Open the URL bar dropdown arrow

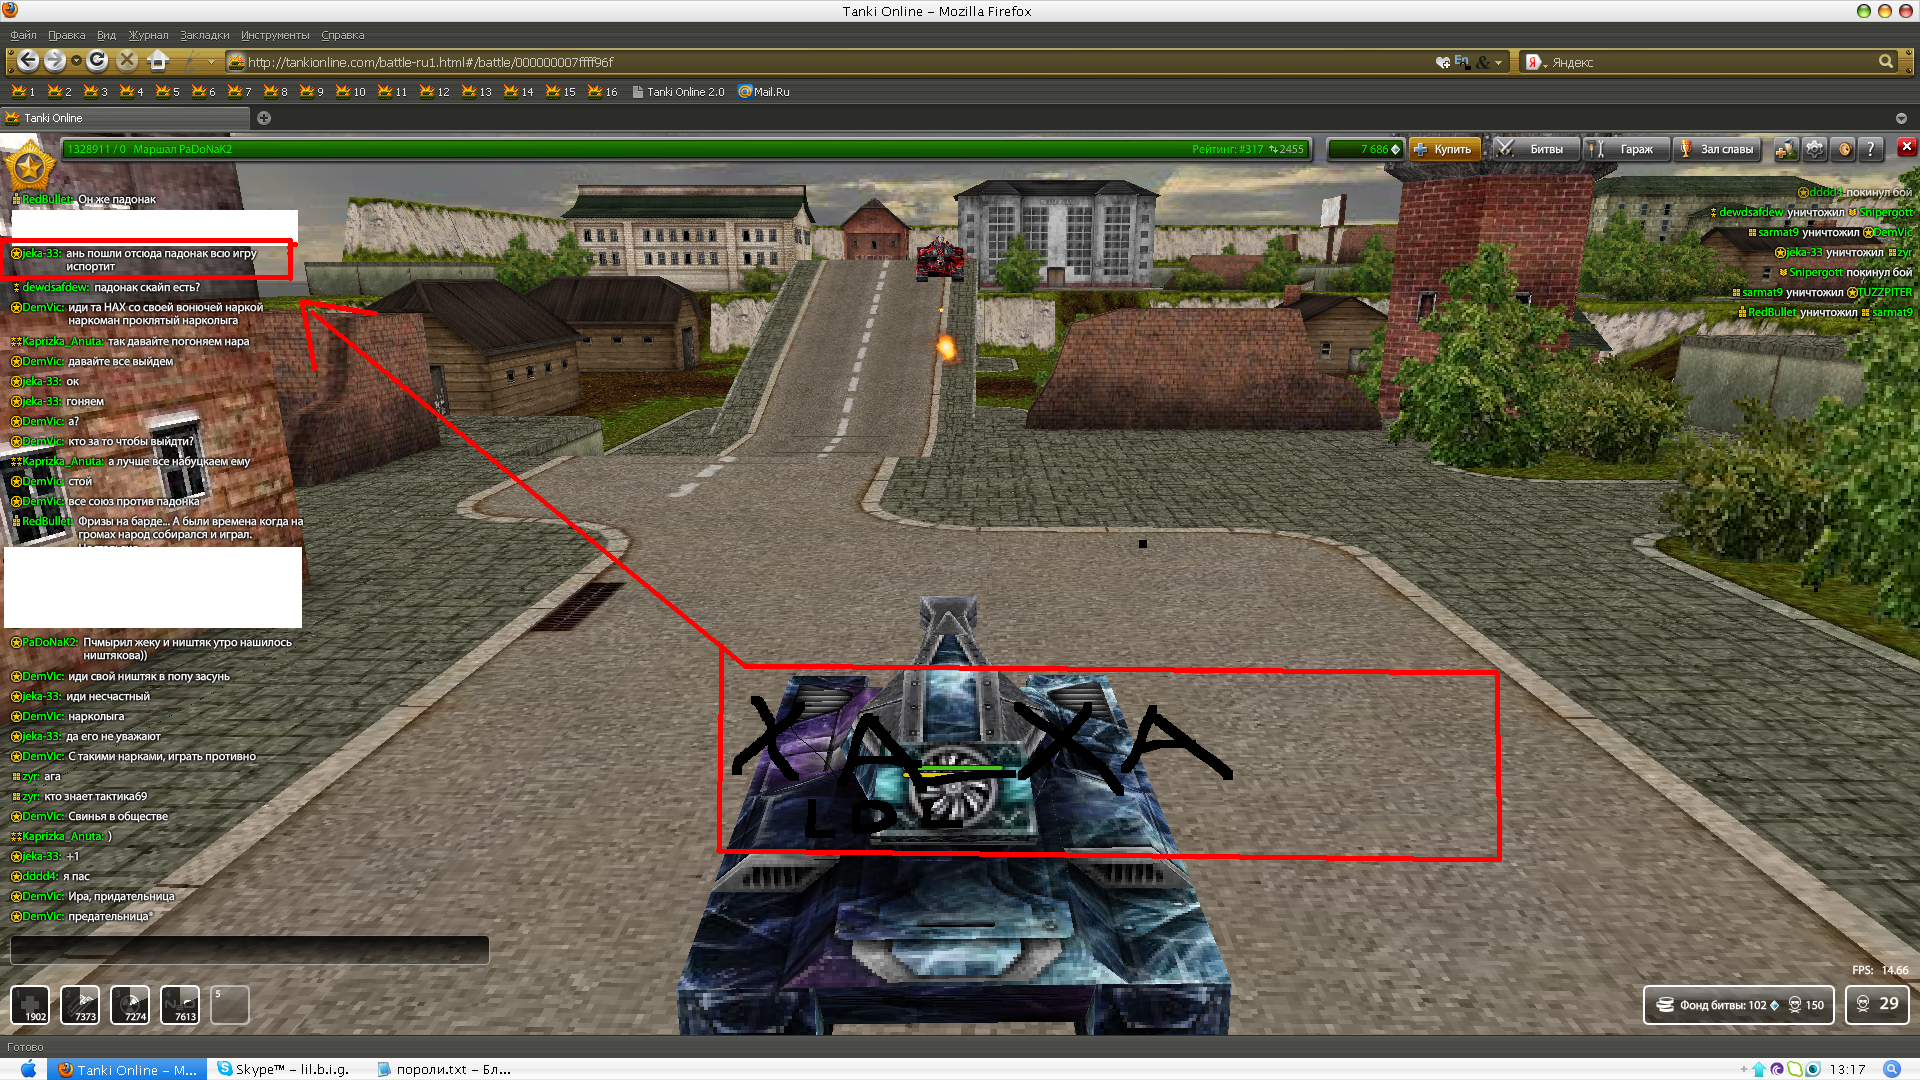[1498, 63]
